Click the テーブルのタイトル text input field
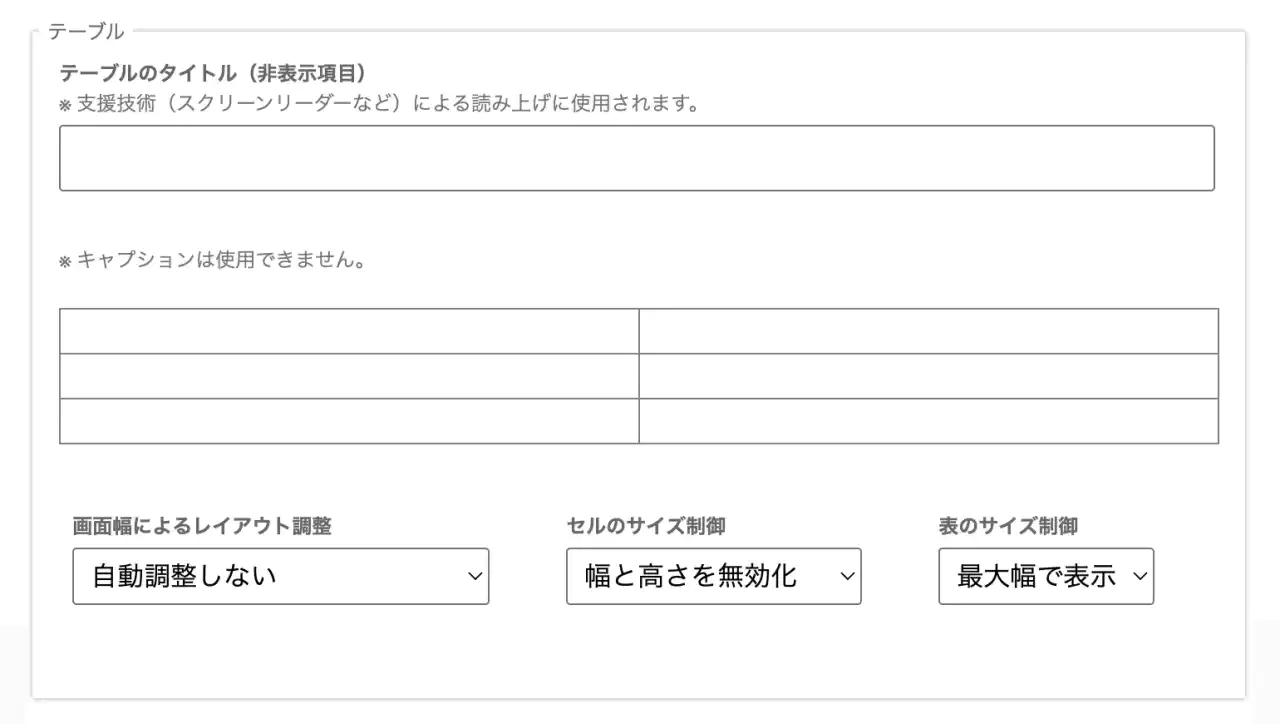The height and width of the screenshot is (724, 1280). (x=636, y=158)
